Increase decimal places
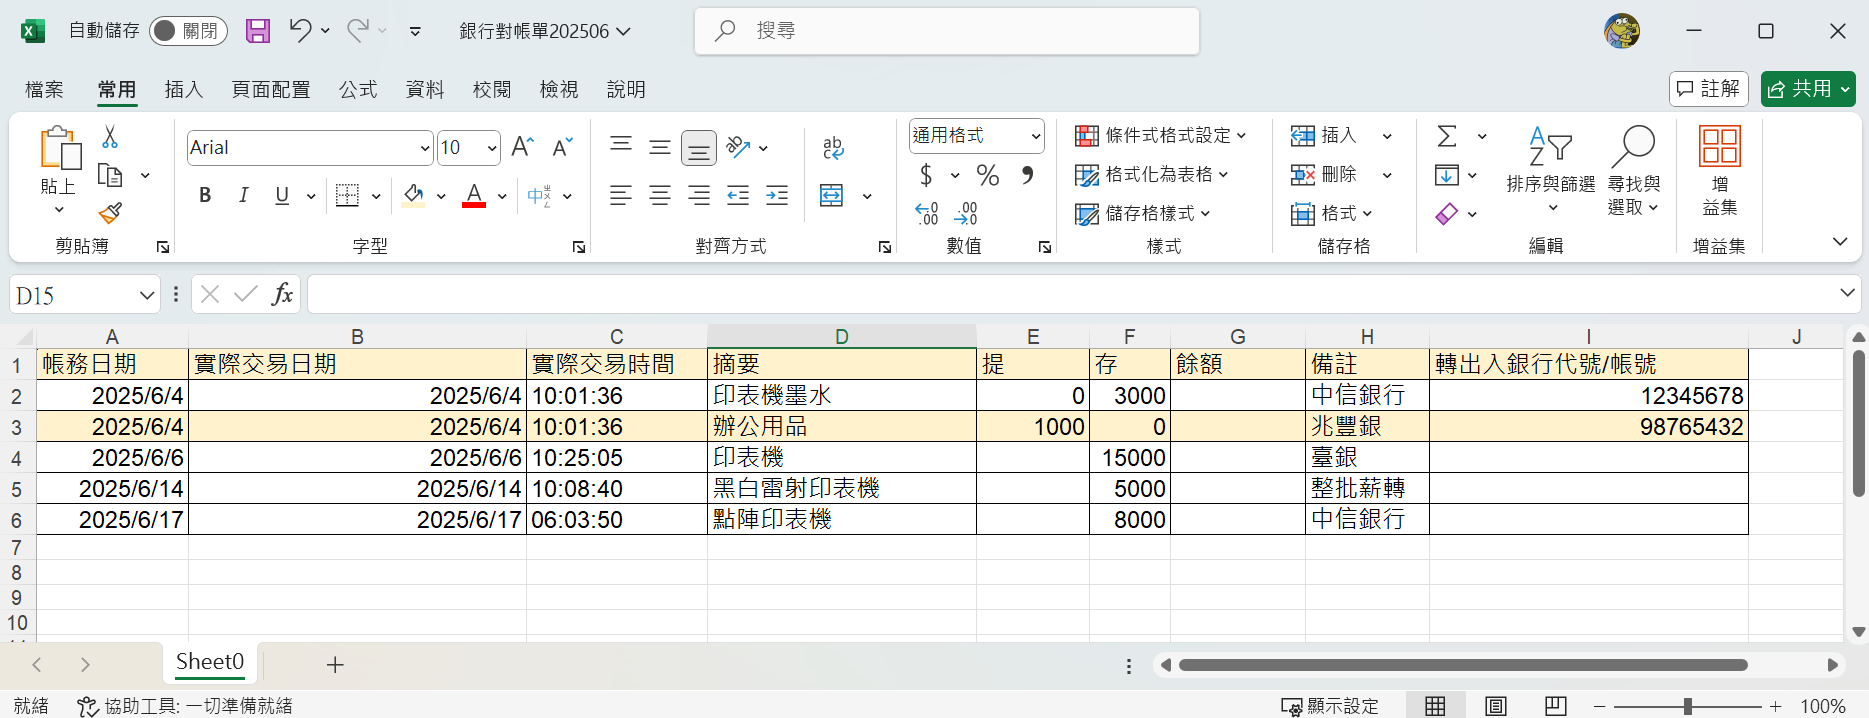Screen dimensions: 1869x718 tap(927, 213)
